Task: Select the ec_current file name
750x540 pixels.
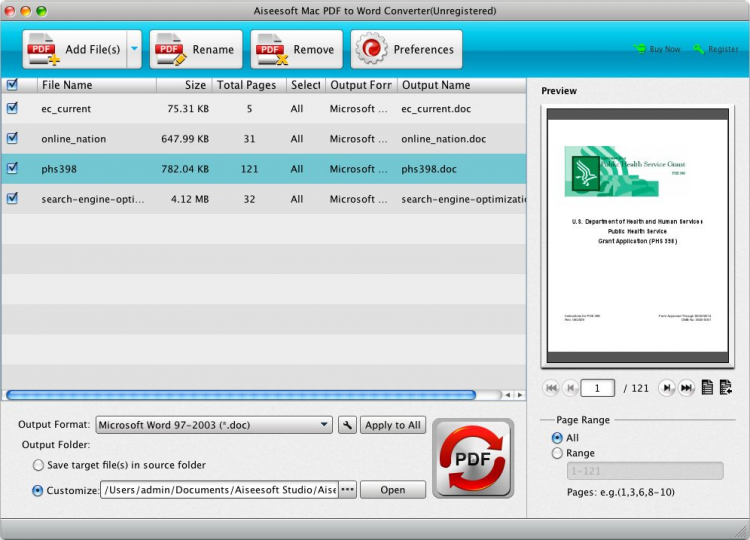Action: pyautogui.click(x=66, y=109)
